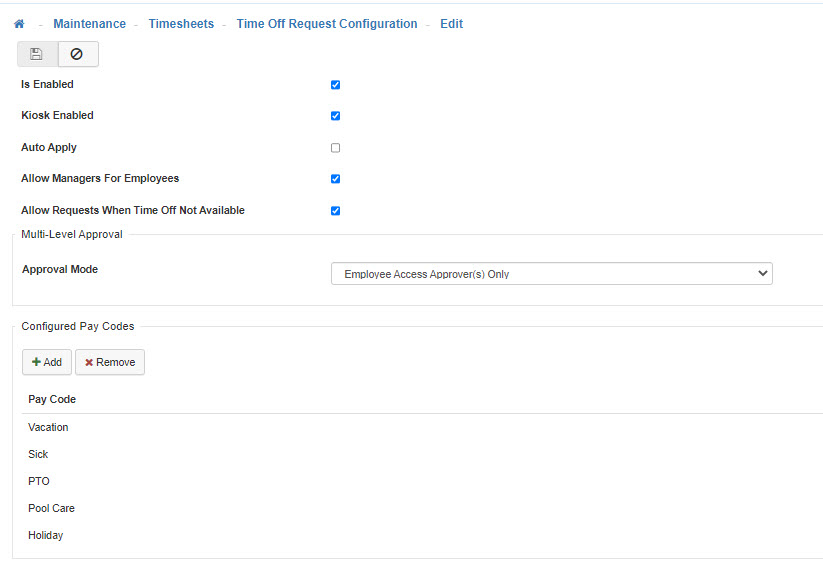Choose the PTO pay code row
This screenshot has height=576, width=823.
tap(39, 482)
